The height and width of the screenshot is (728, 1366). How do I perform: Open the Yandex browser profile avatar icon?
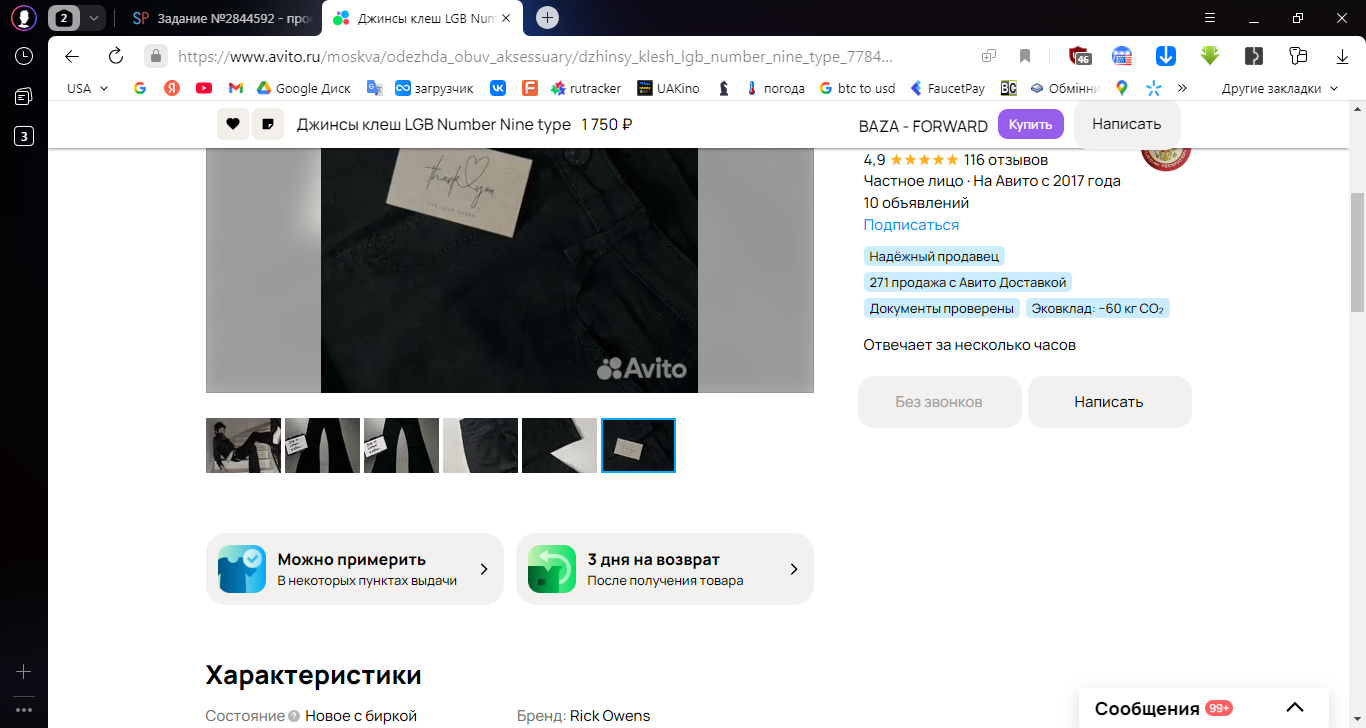(x=24, y=17)
